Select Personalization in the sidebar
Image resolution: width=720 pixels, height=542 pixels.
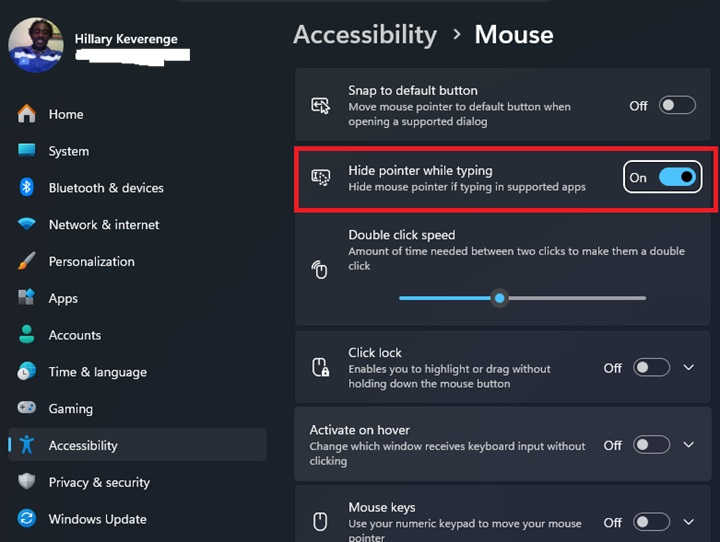tap(137, 261)
